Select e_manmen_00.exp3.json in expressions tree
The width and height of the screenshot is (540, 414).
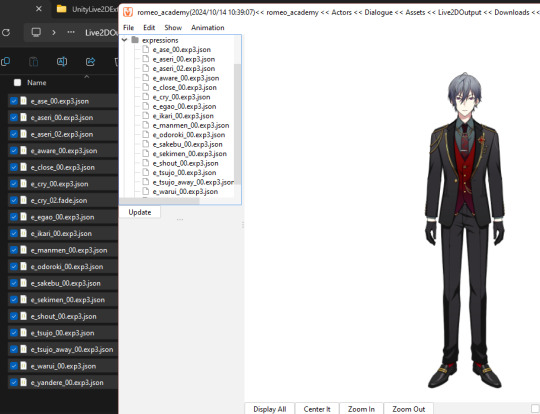[191, 125]
